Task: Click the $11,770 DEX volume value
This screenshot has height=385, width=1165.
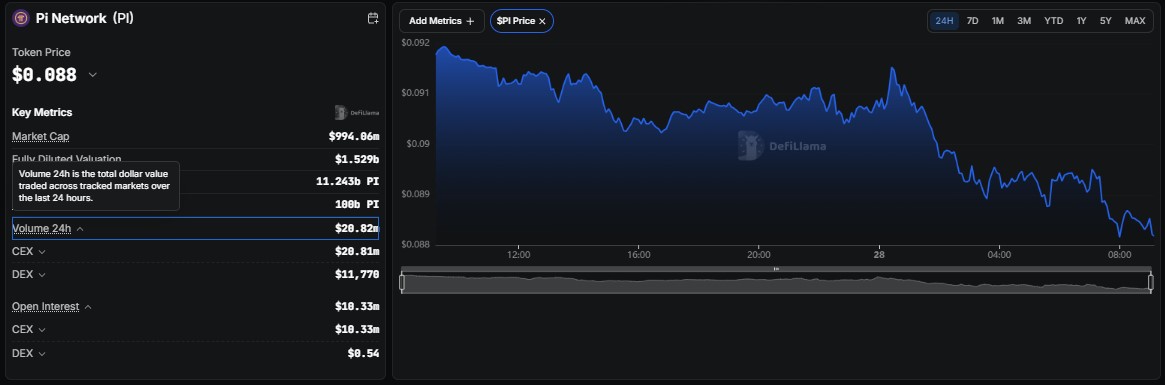Action: (x=357, y=274)
